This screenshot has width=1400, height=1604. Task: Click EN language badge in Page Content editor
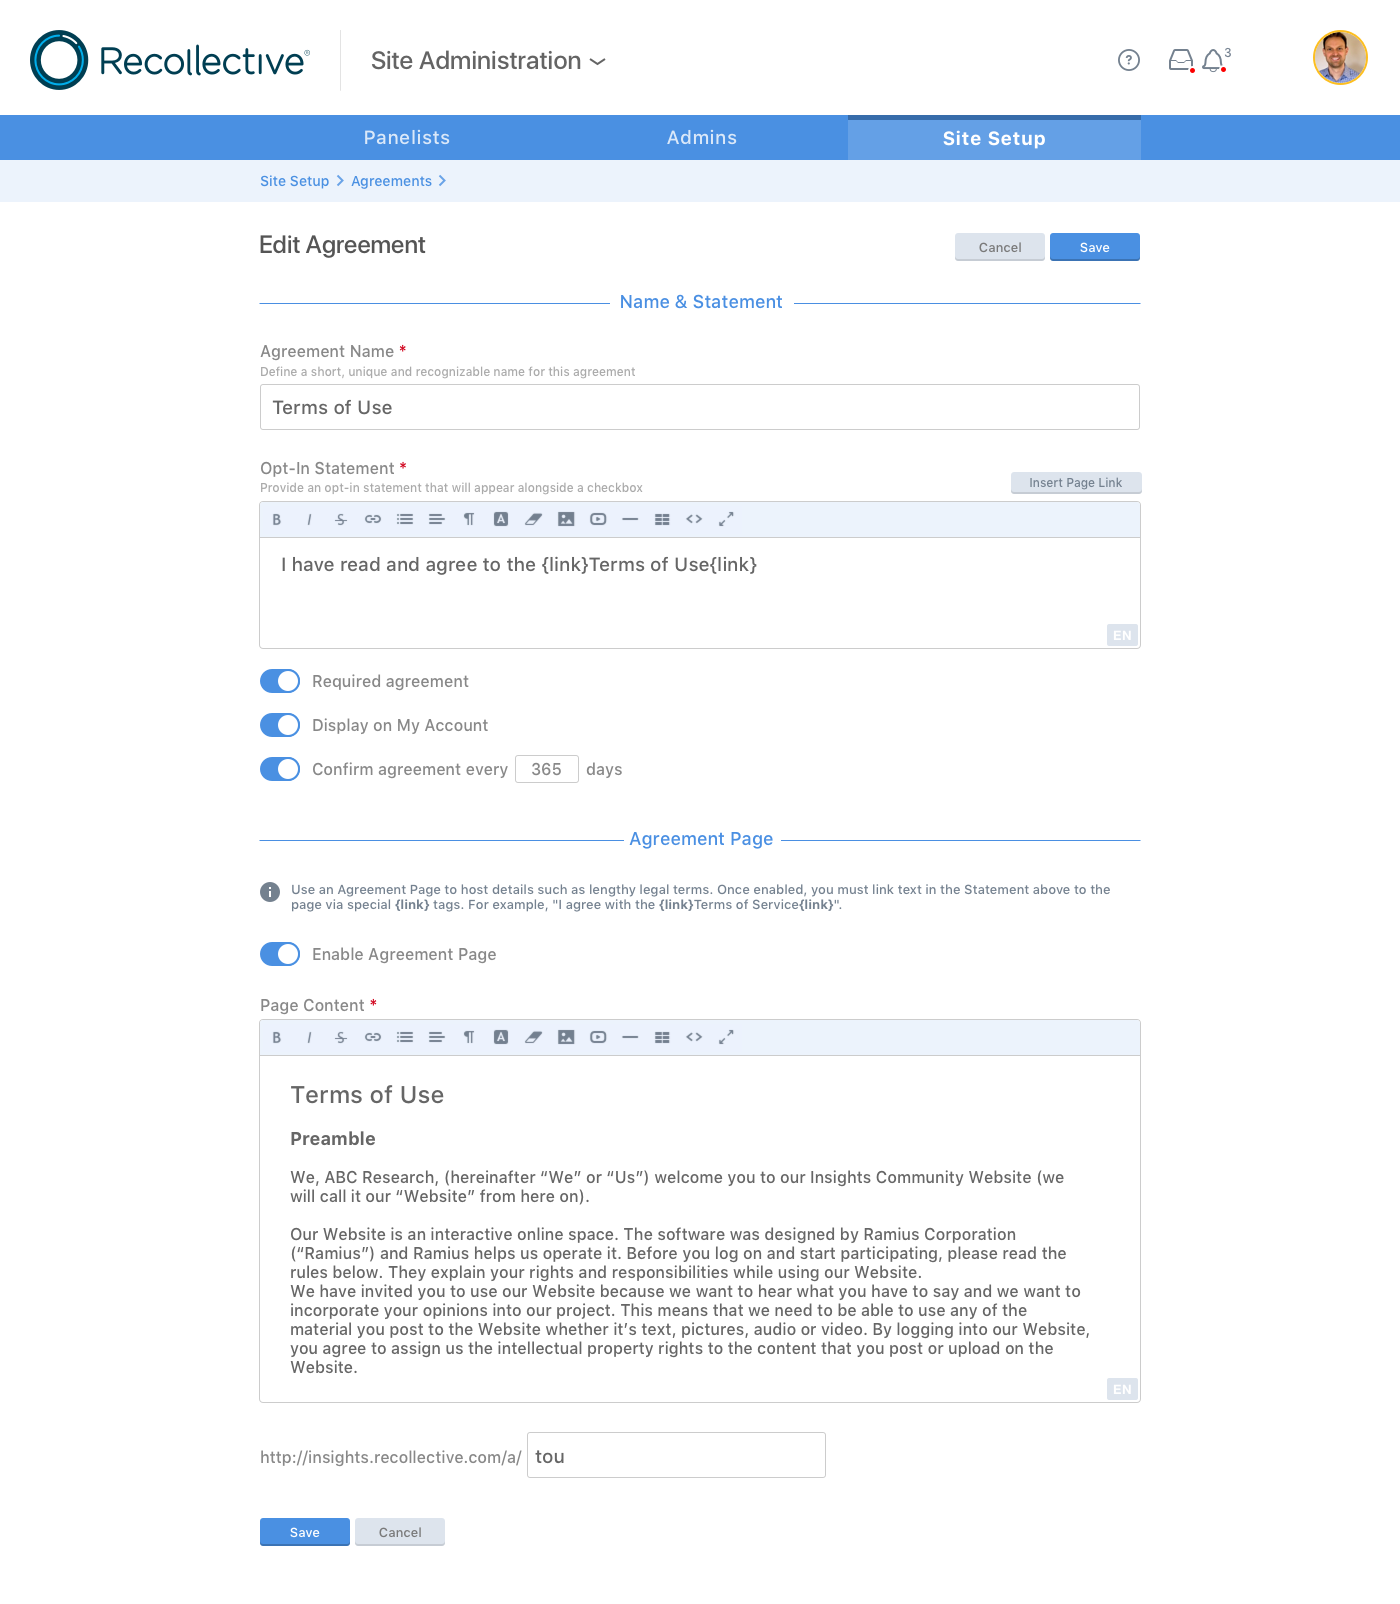[x=1123, y=1389]
